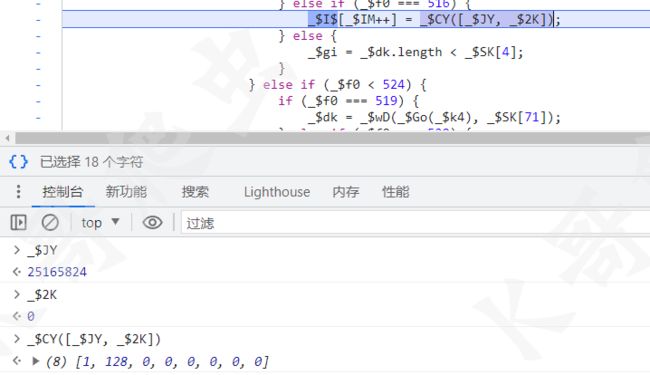Click the else if (_$f0 < 524) line

(337, 85)
